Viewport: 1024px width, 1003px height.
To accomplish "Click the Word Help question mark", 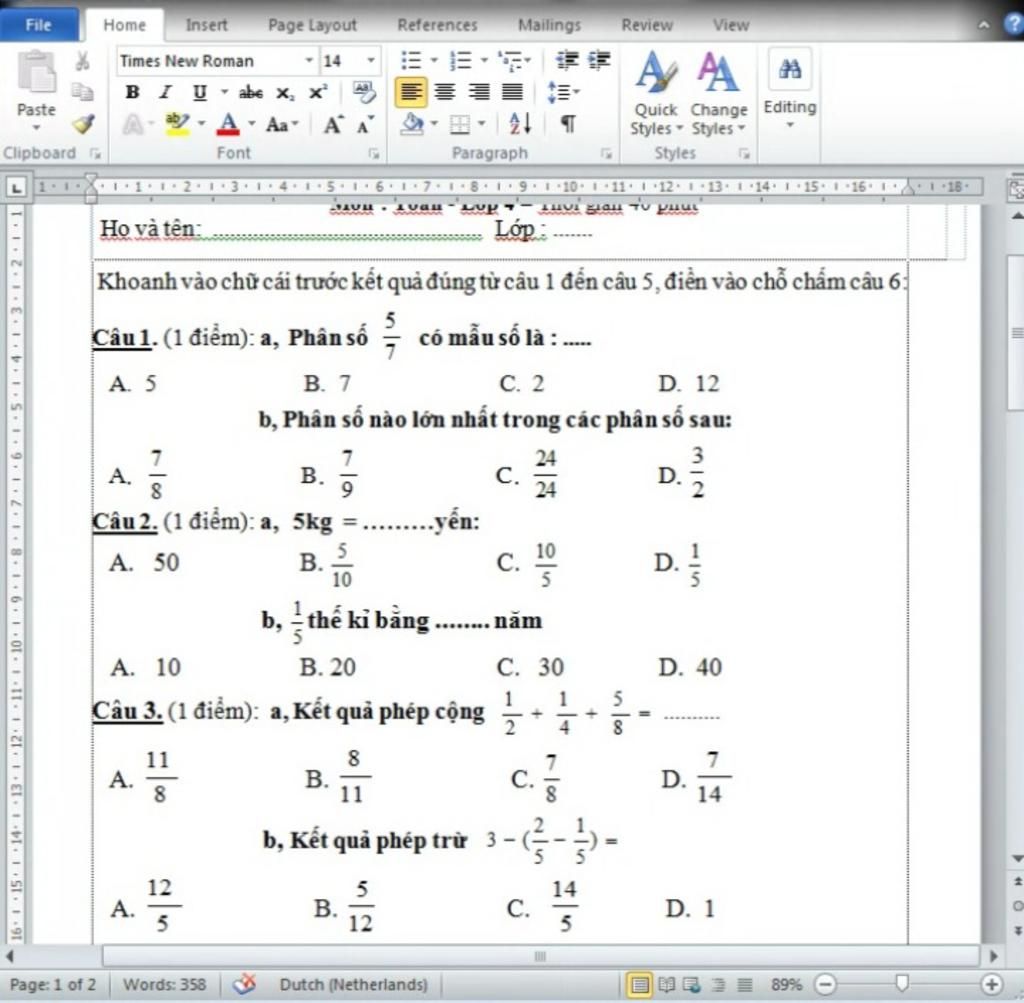I will pyautogui.click(x=1014, y=24).
